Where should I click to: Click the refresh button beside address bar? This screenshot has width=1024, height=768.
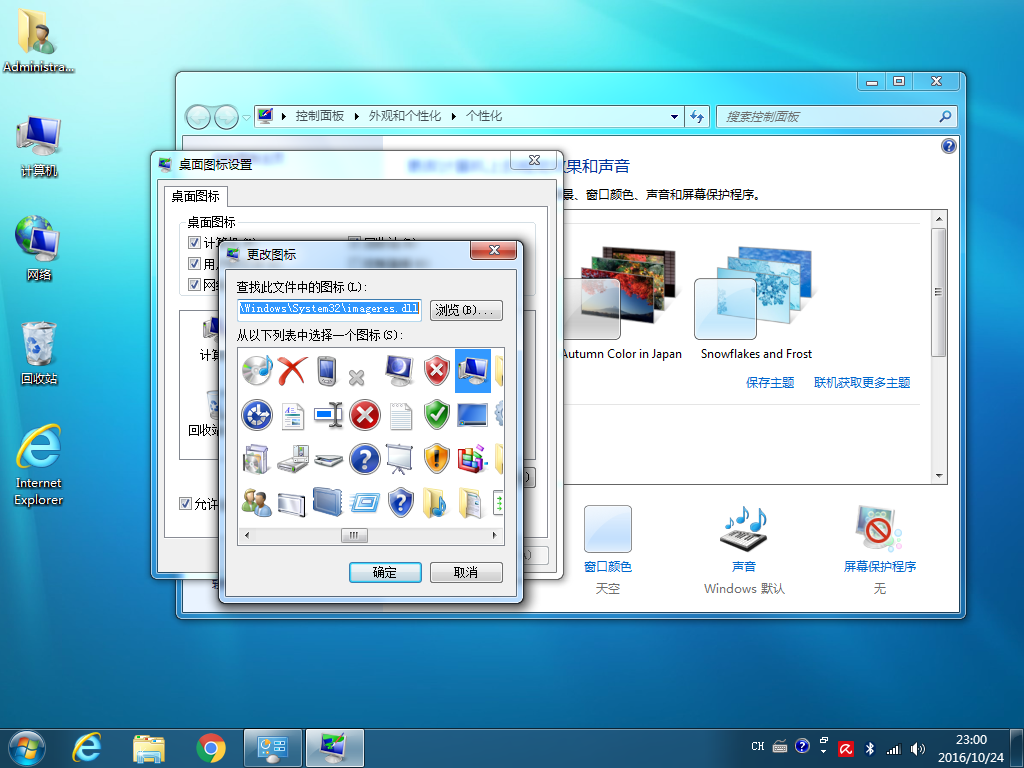pyautogui.click(x=697, y=116)
